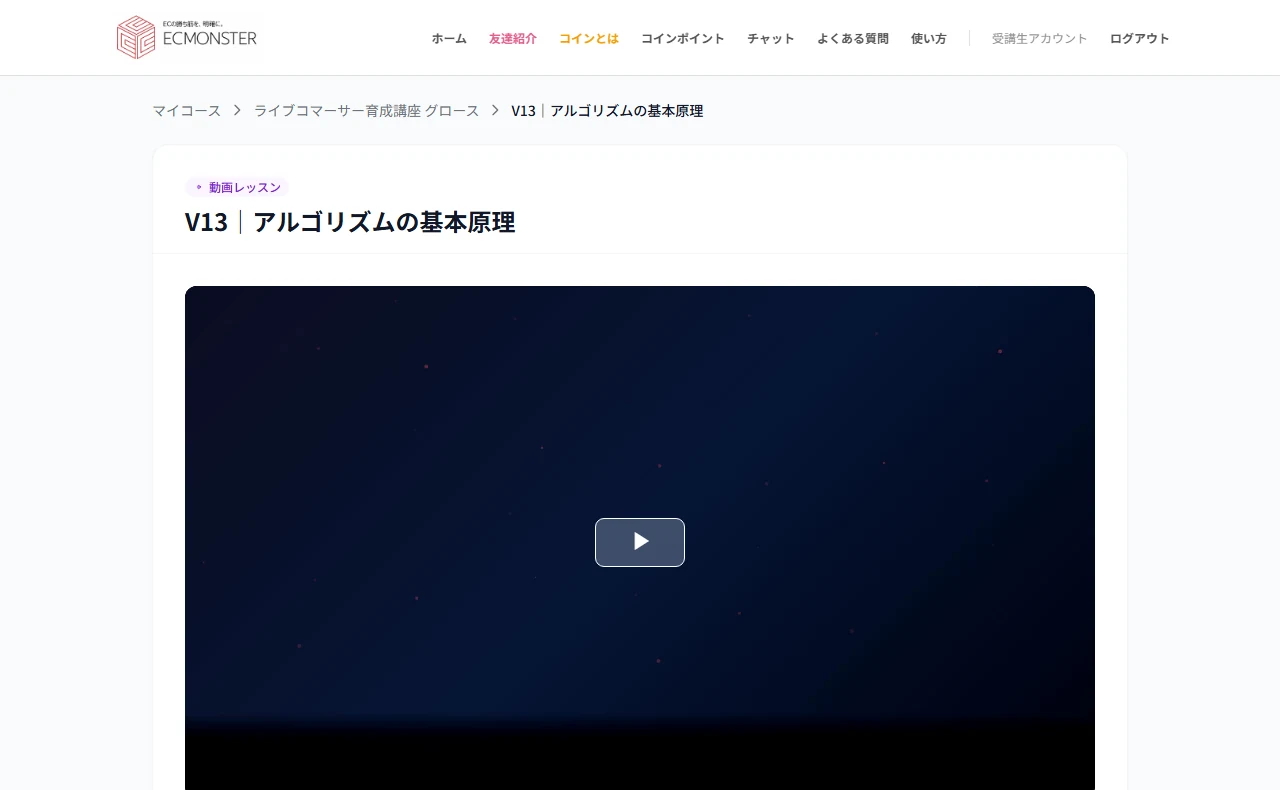Click the V13 lesson title heading
The width and height of the screenshot is (1280, 790).
tap(350, 222)
